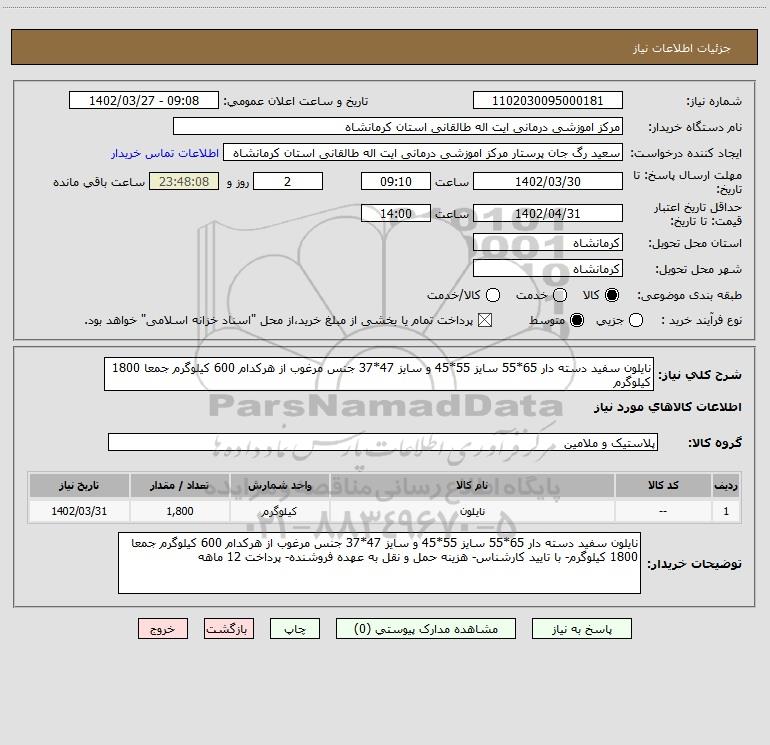
Task: Click the 'نایلون' item name cell
Action: click(x=472, y=511)
